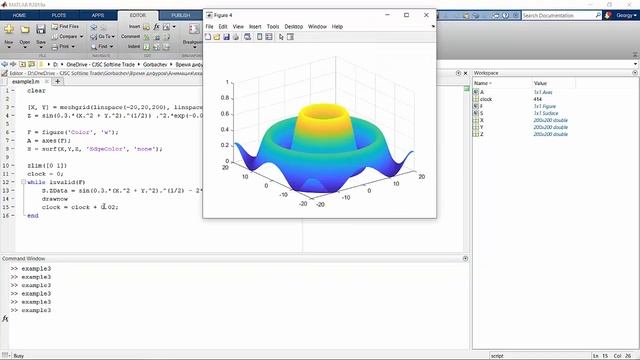Screen dimensions: 640x360
Task: Click Gorbachev folder in address bar
Action: [155, 64]
